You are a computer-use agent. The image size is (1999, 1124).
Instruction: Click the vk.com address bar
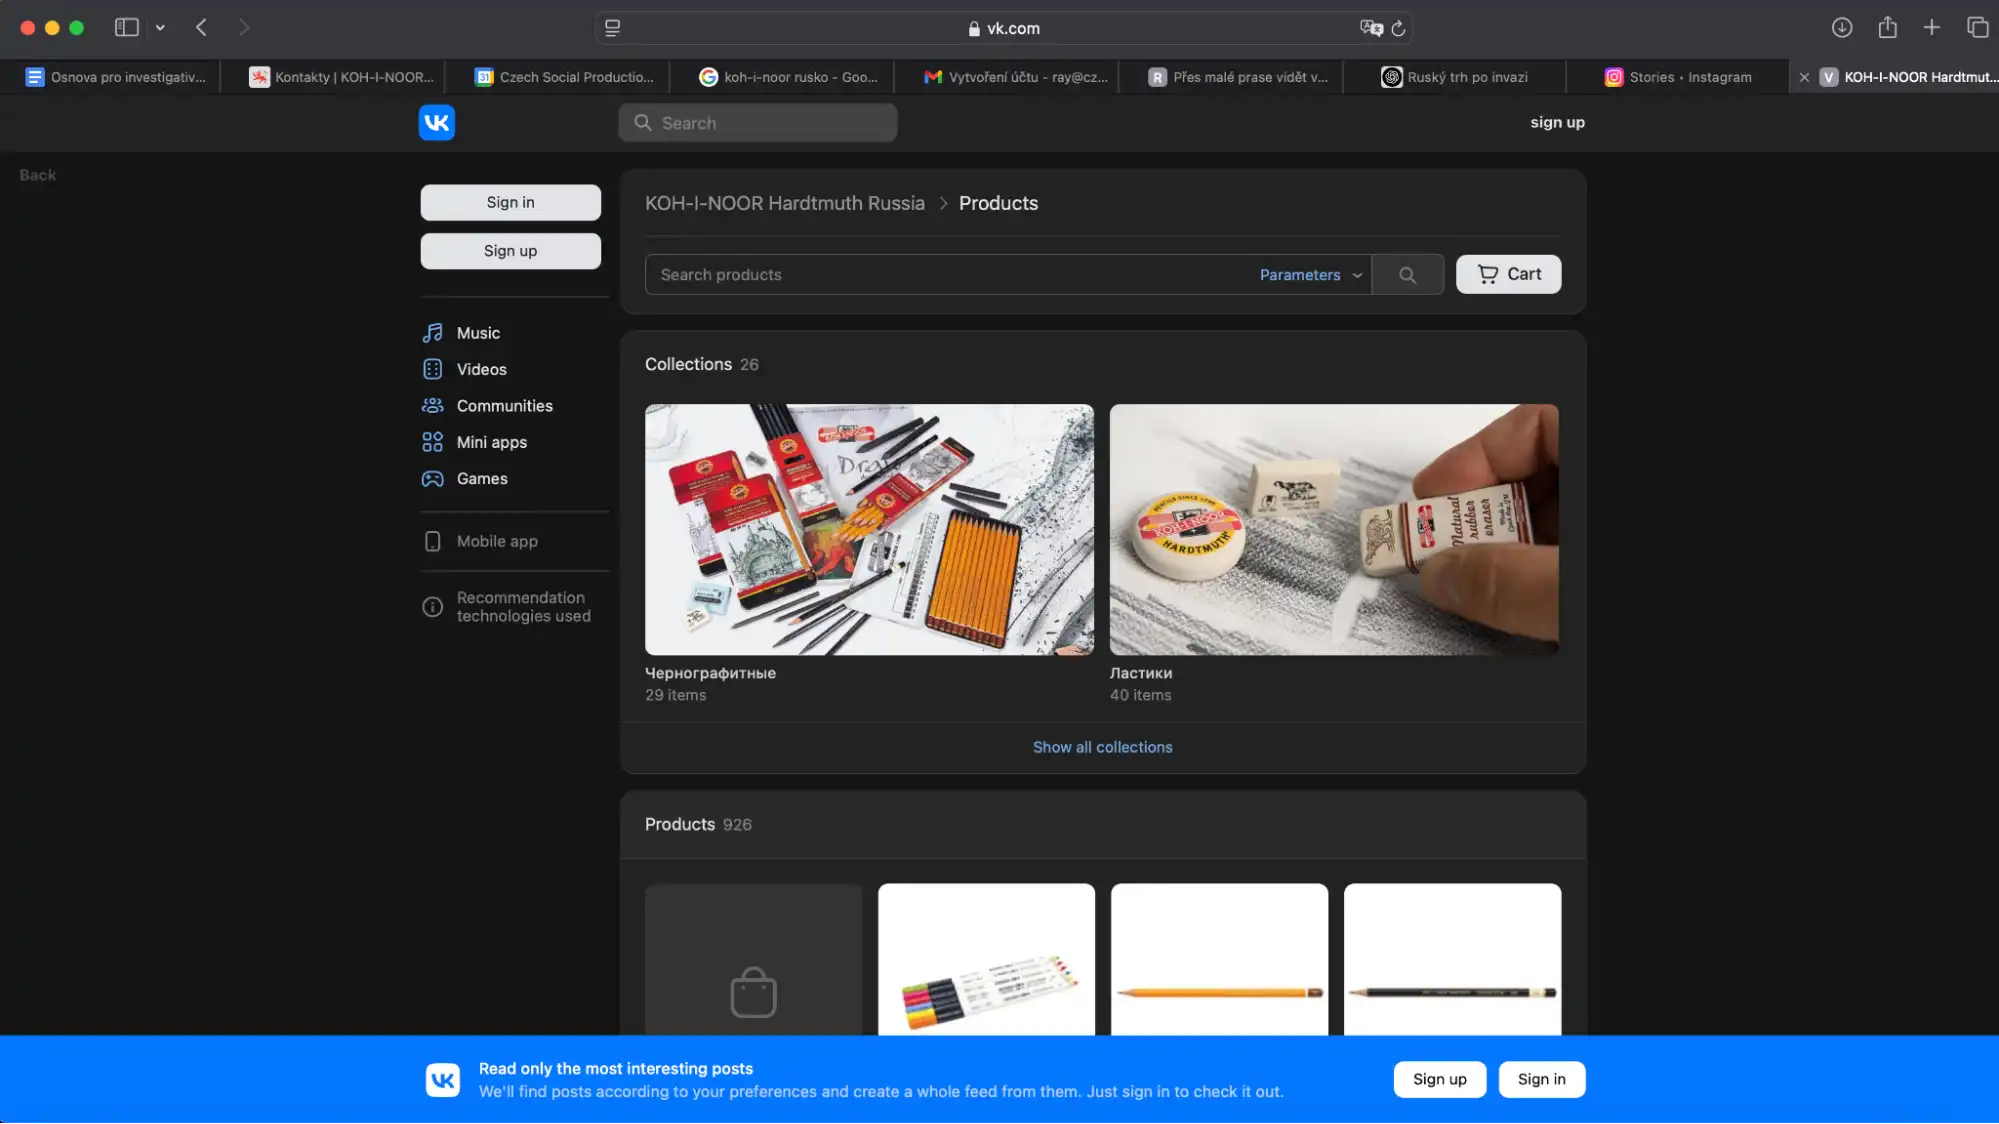[1003, 28]
